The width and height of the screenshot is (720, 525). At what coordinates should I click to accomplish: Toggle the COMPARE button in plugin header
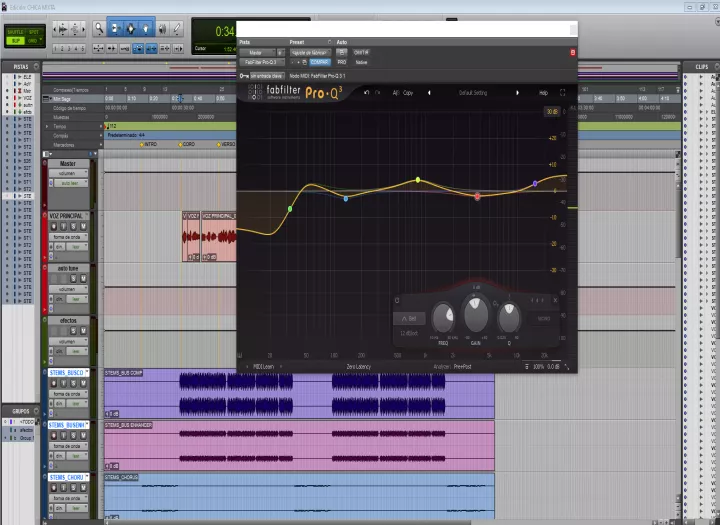click(x=320, y=62)
